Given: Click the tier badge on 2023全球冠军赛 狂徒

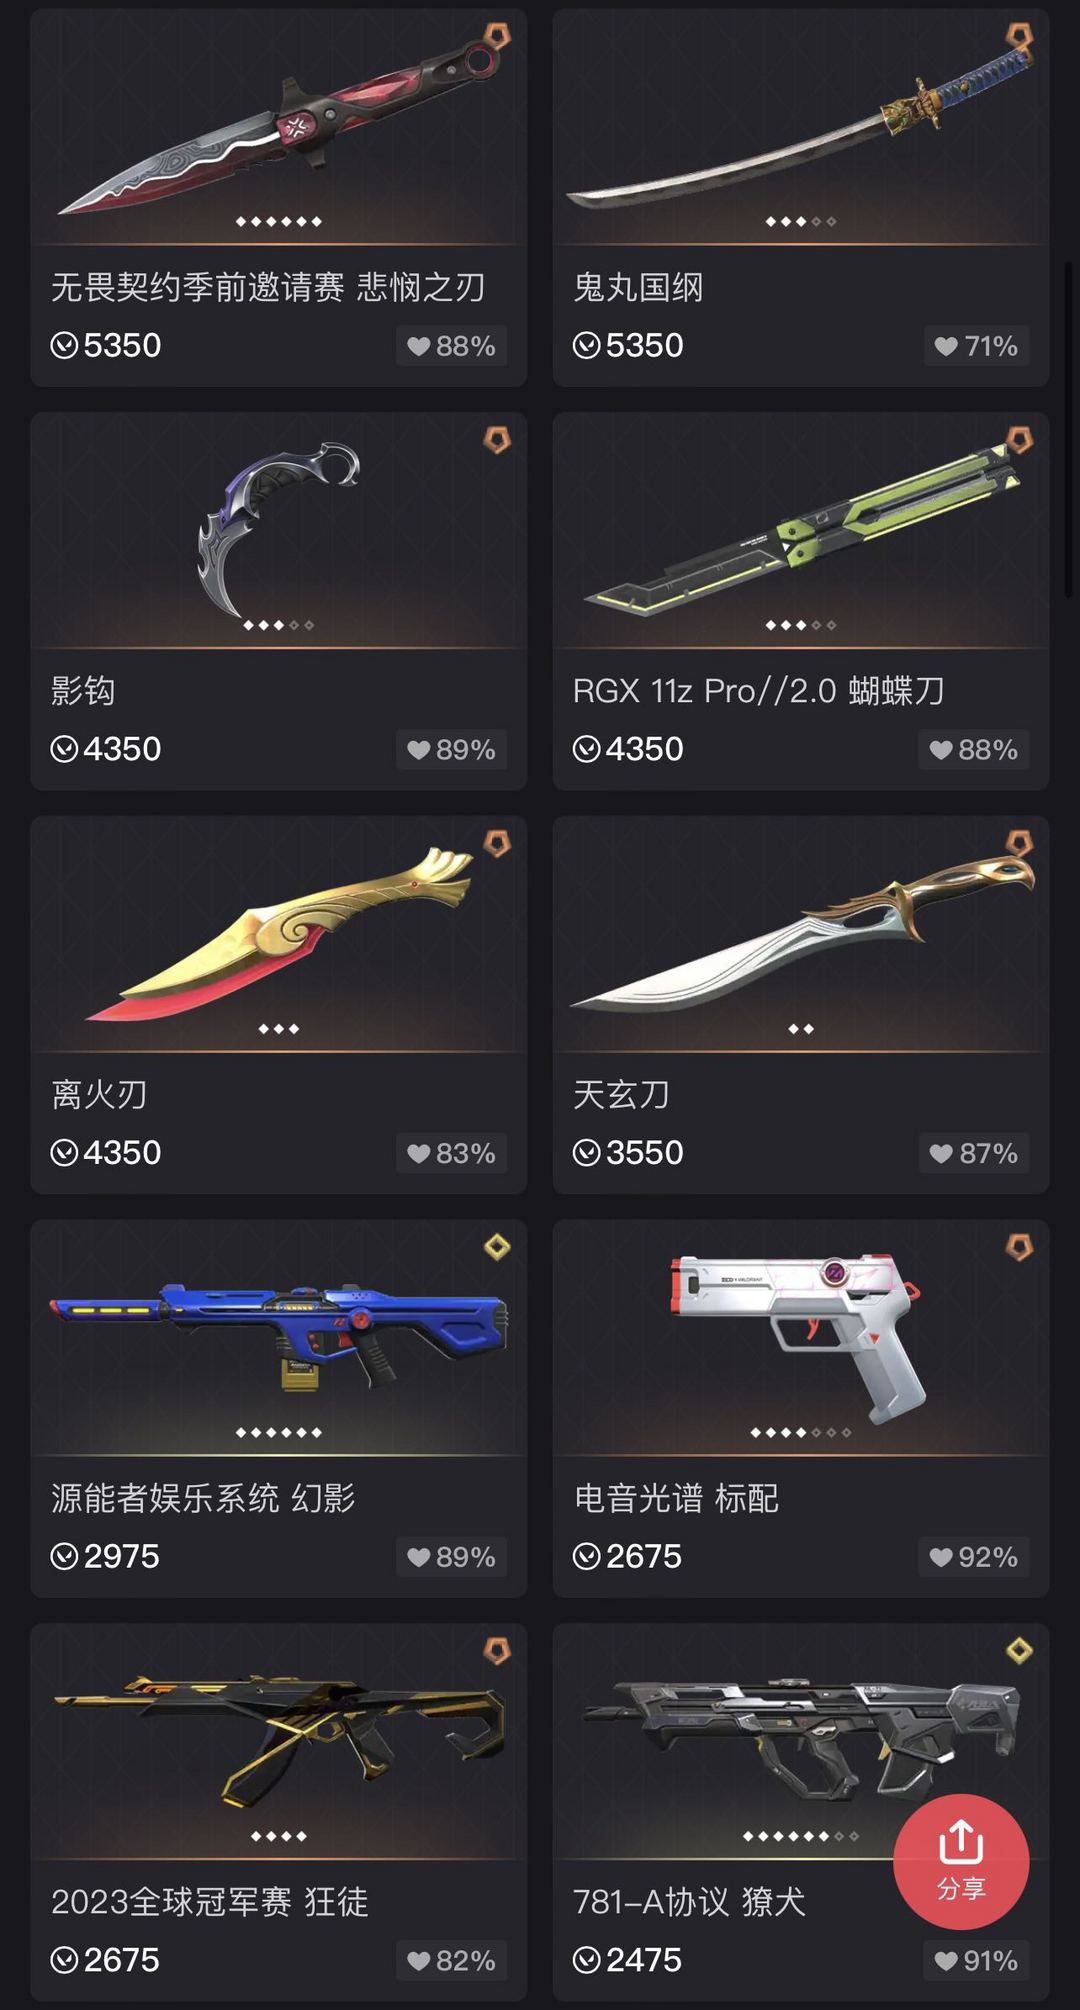Looking at the screenshot, I should tap(497, 1650).
